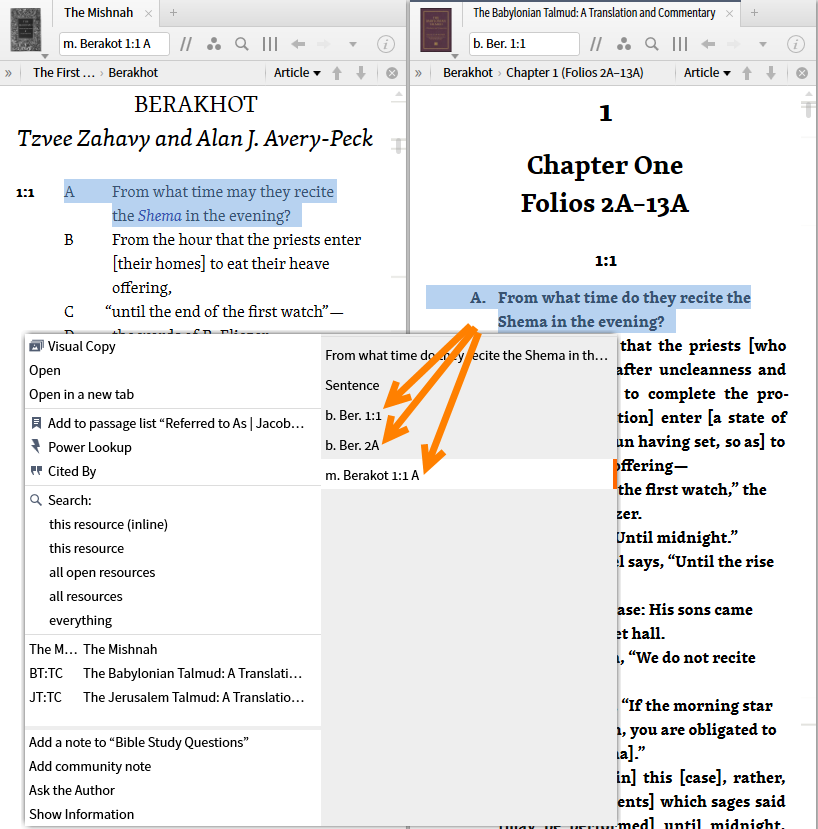Open history dropdown arrow in Talmud toolbar
This screenshot has height=829, width=818.
click(x=762, y=44)
